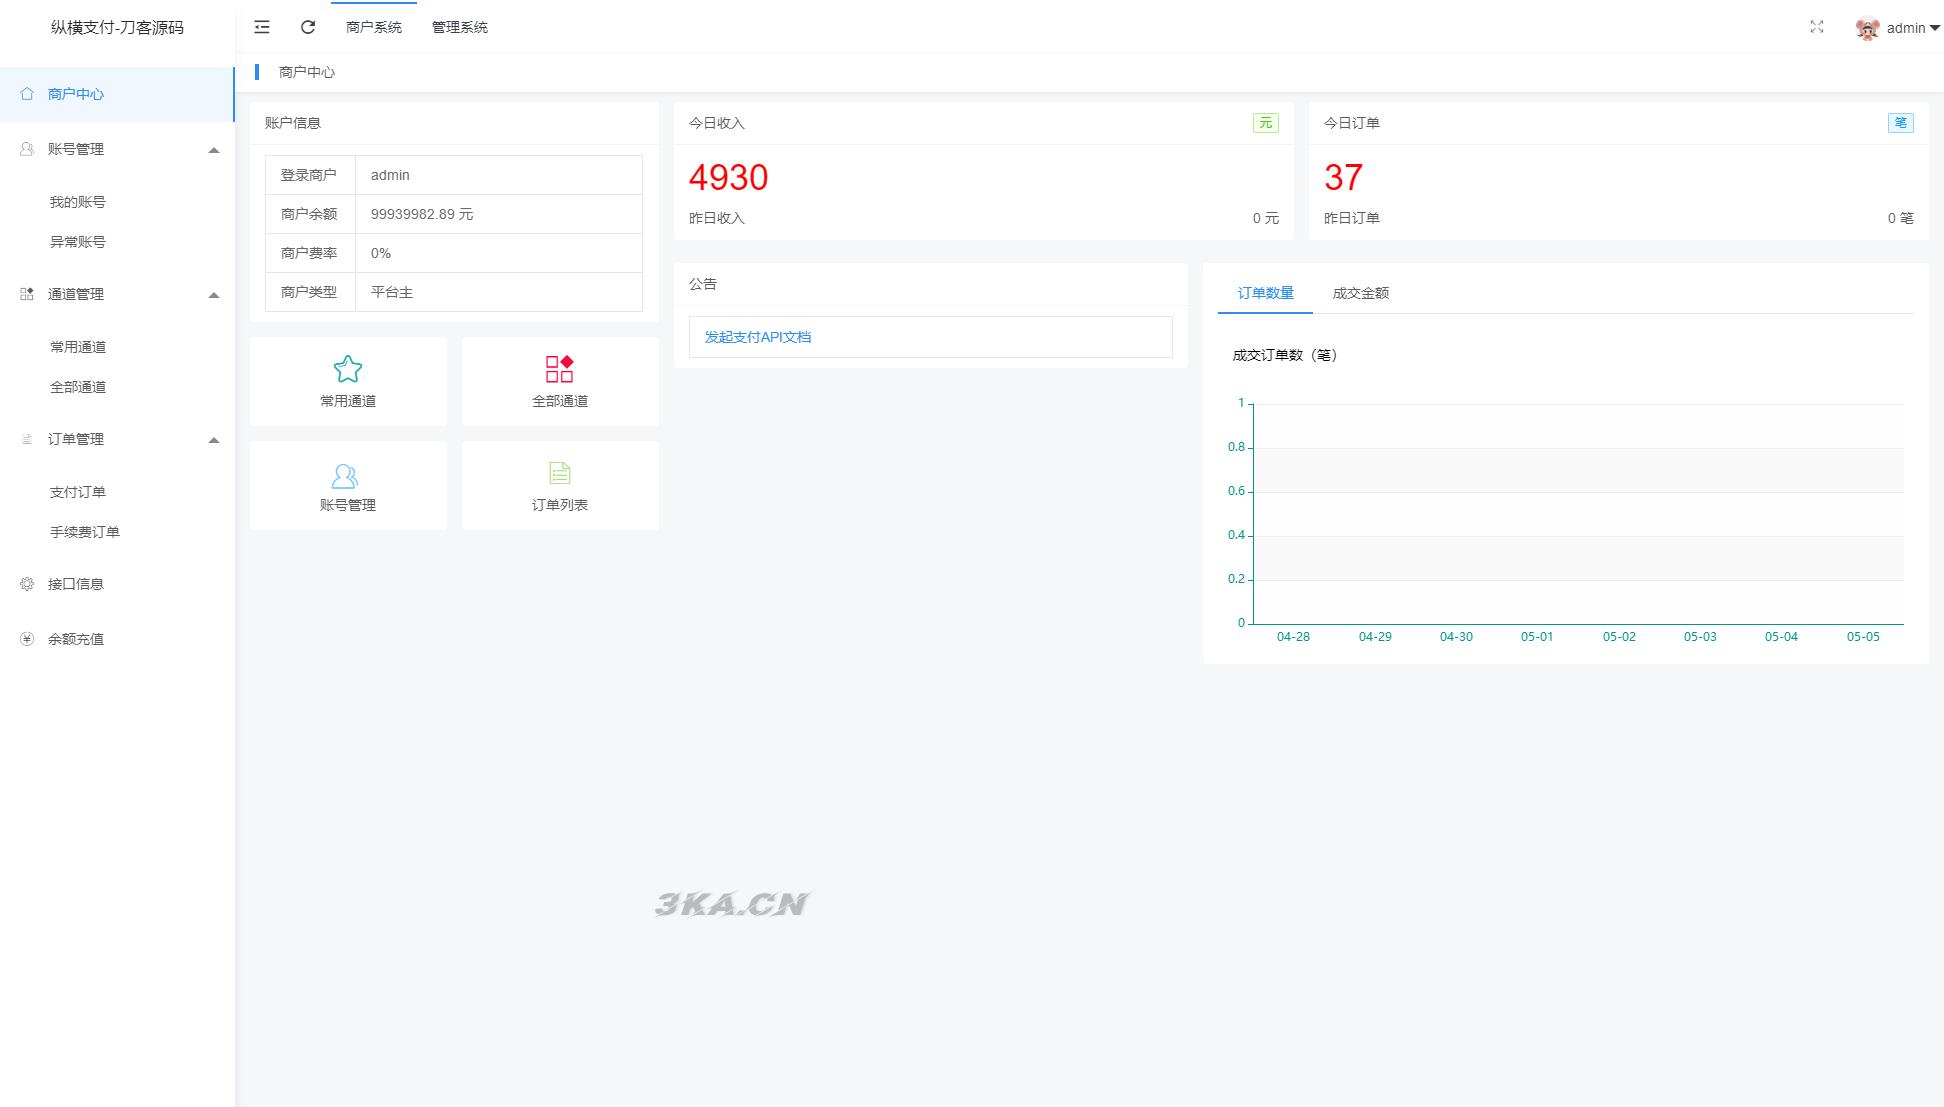Enter fullscreen mode via expand icon
Viewport: 1944px width, 1107px height.
click(x=1817, y=27)
